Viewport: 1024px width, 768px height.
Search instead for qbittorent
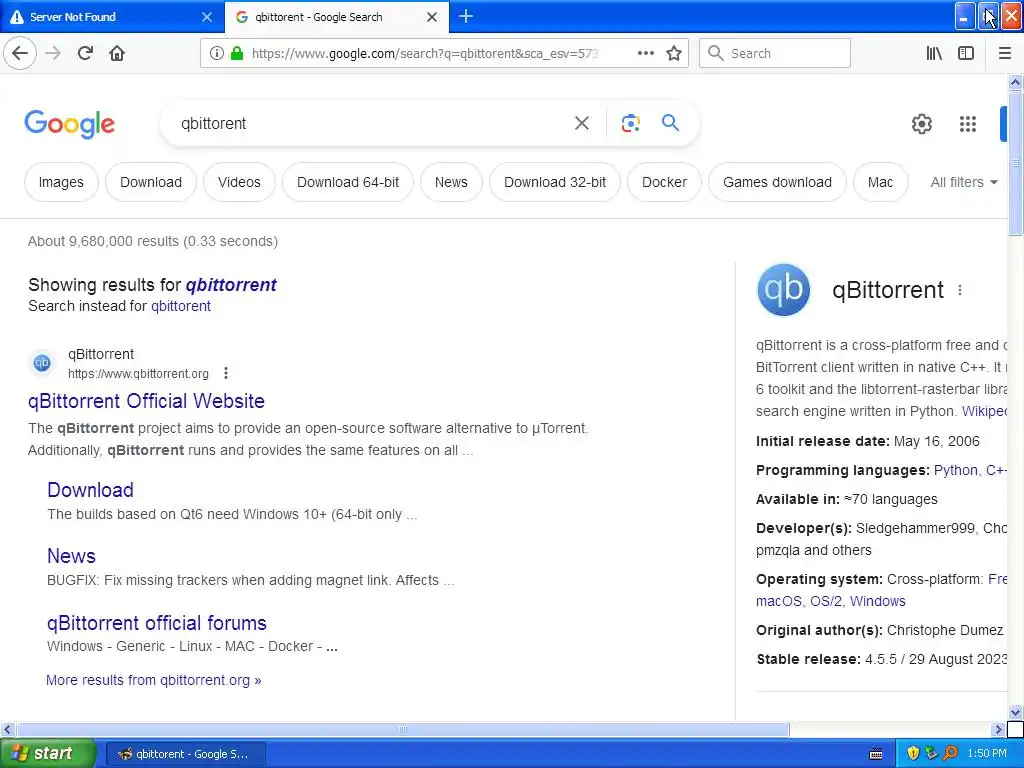tap(181, 306)
